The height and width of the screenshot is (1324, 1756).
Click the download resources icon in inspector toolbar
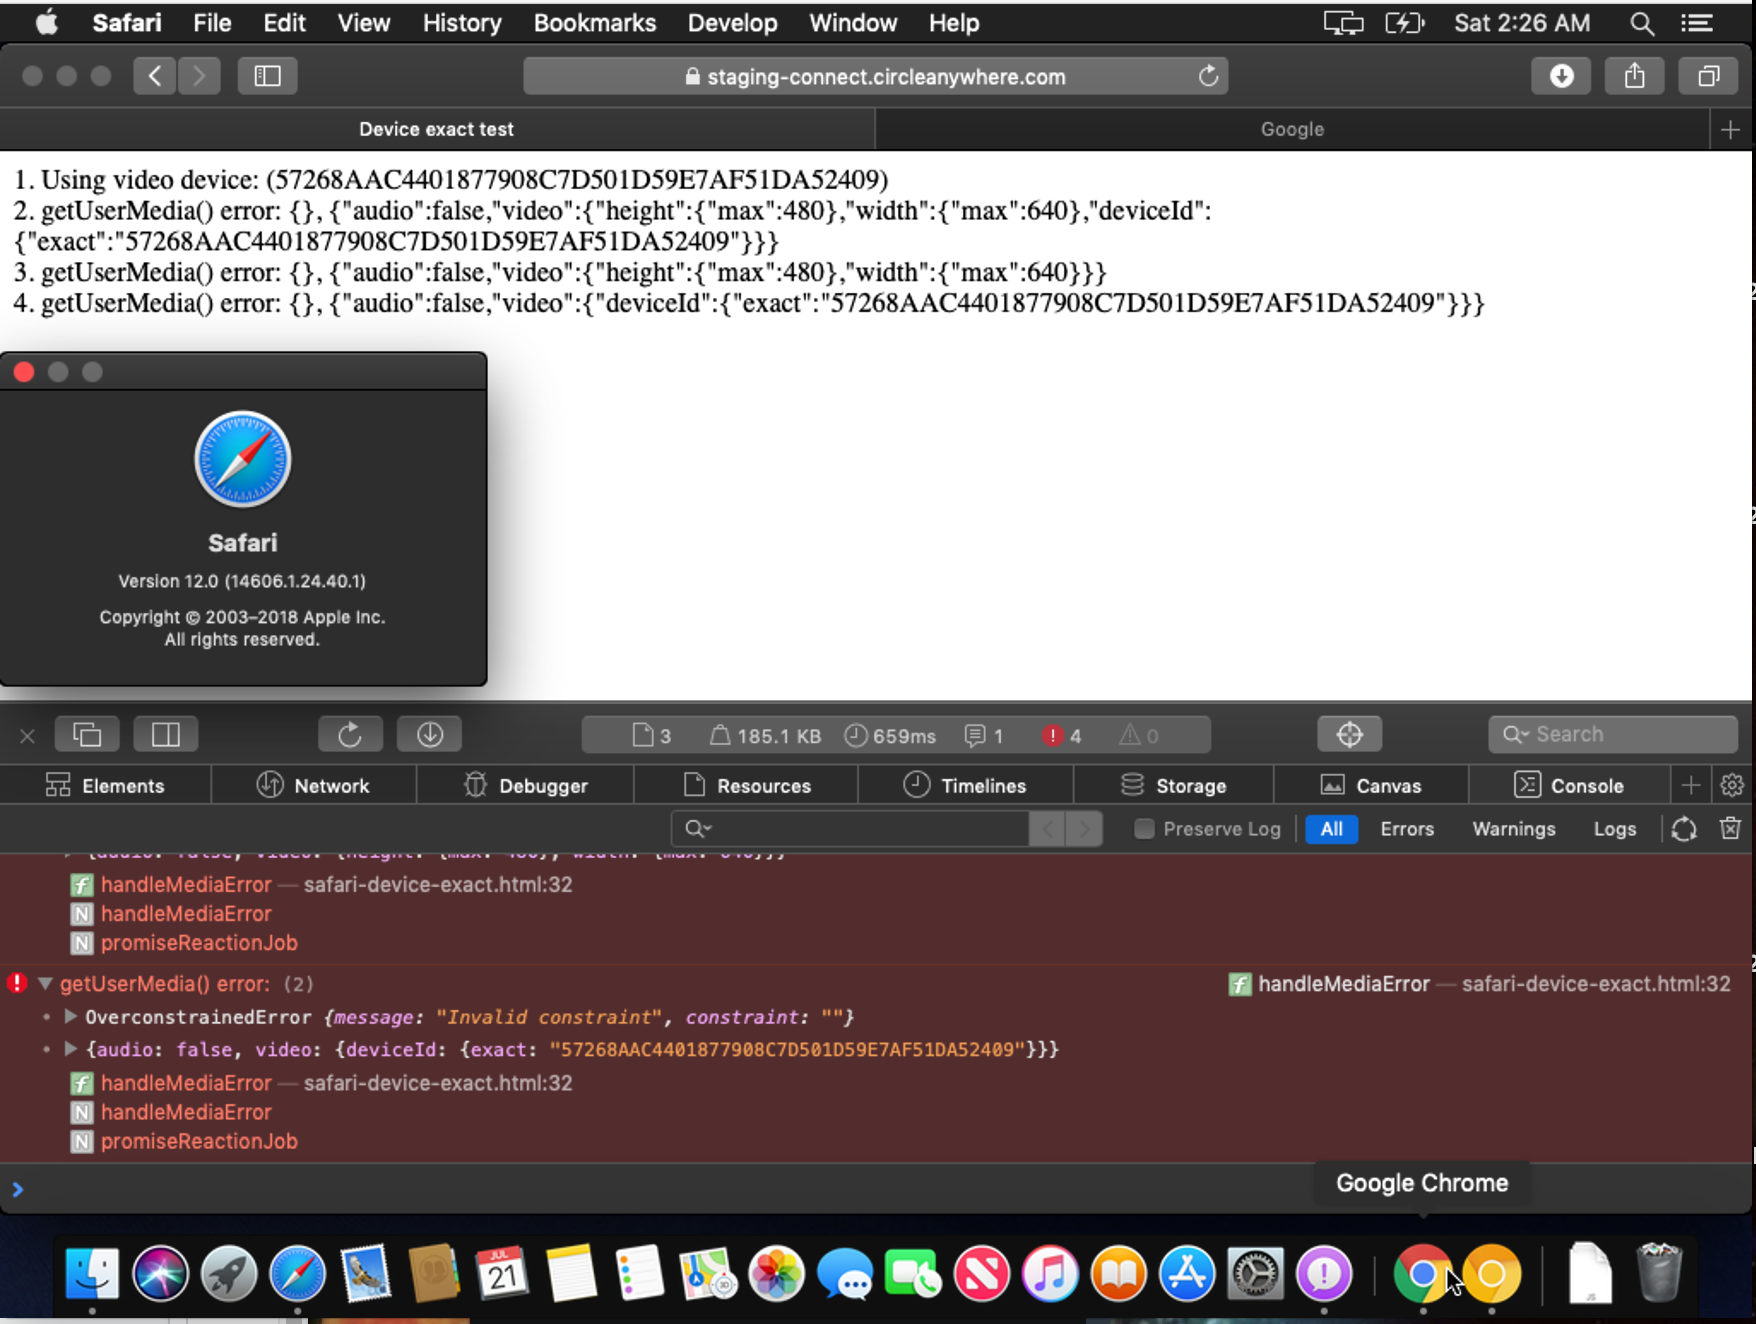click(429, 733)
